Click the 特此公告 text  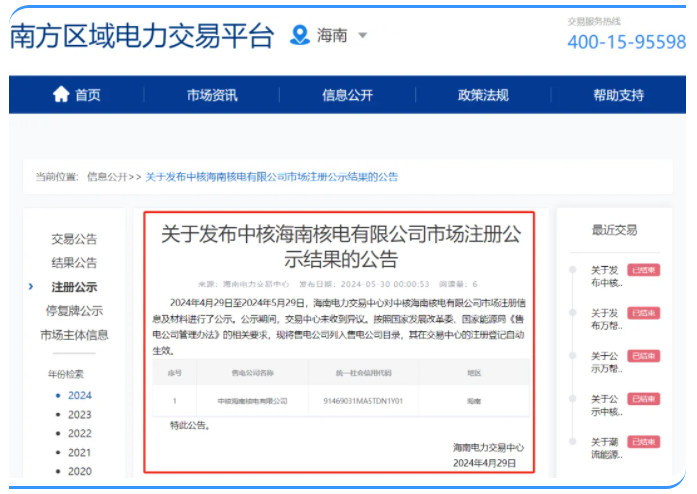tap(190, 426)
